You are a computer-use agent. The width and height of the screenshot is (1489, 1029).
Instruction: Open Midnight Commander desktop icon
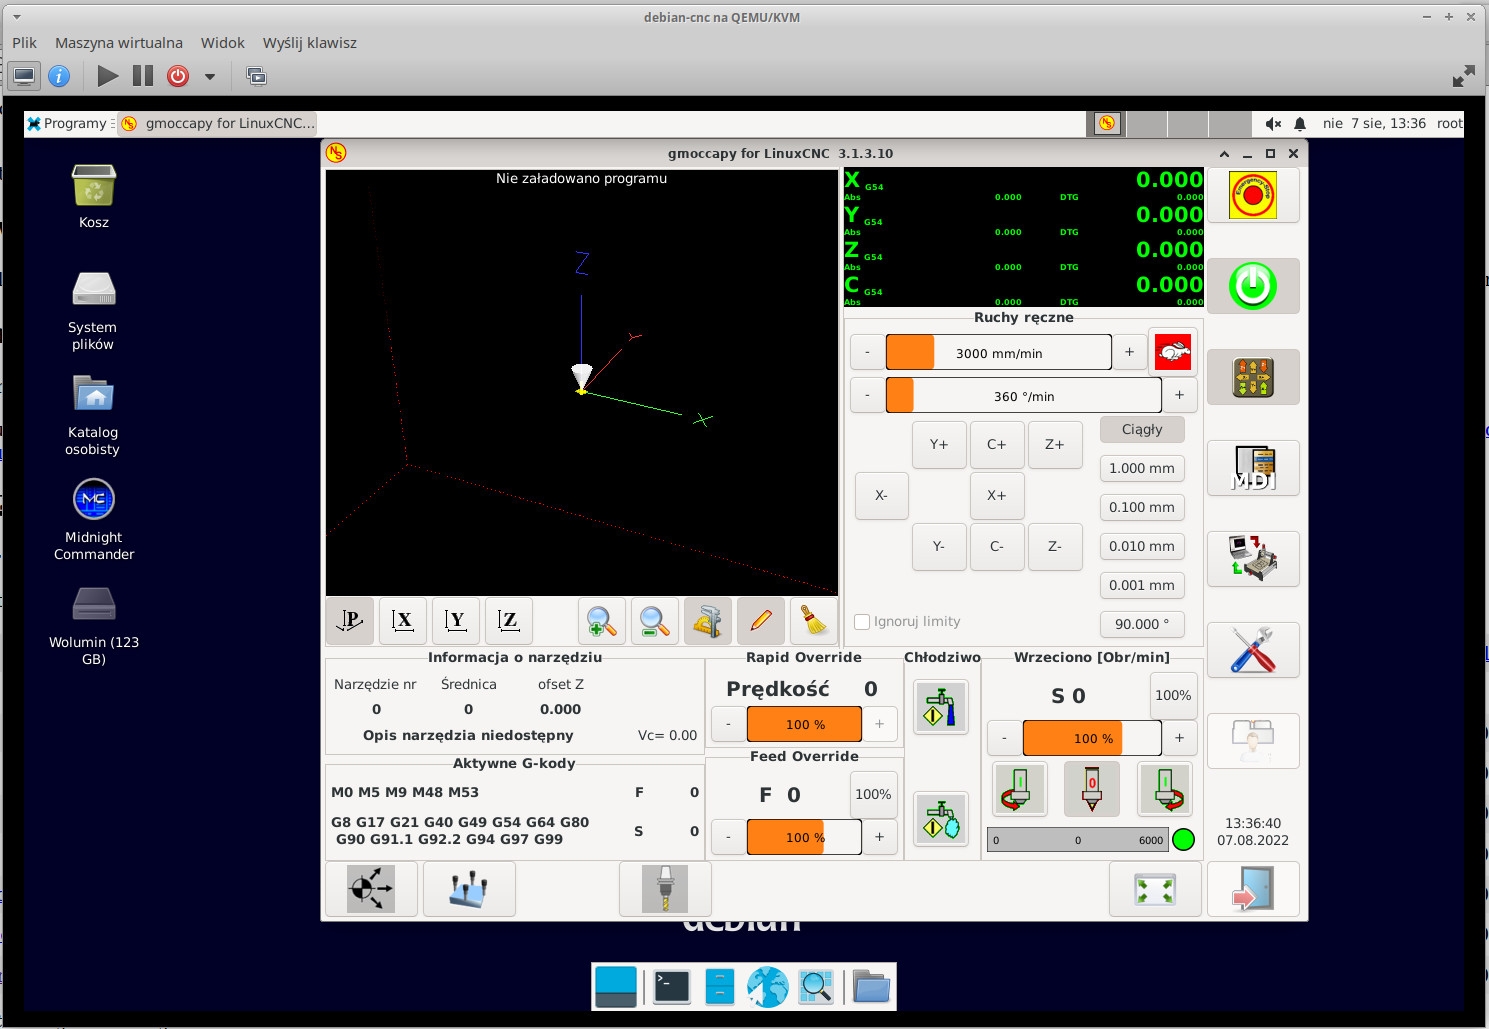tap(94, 520)
